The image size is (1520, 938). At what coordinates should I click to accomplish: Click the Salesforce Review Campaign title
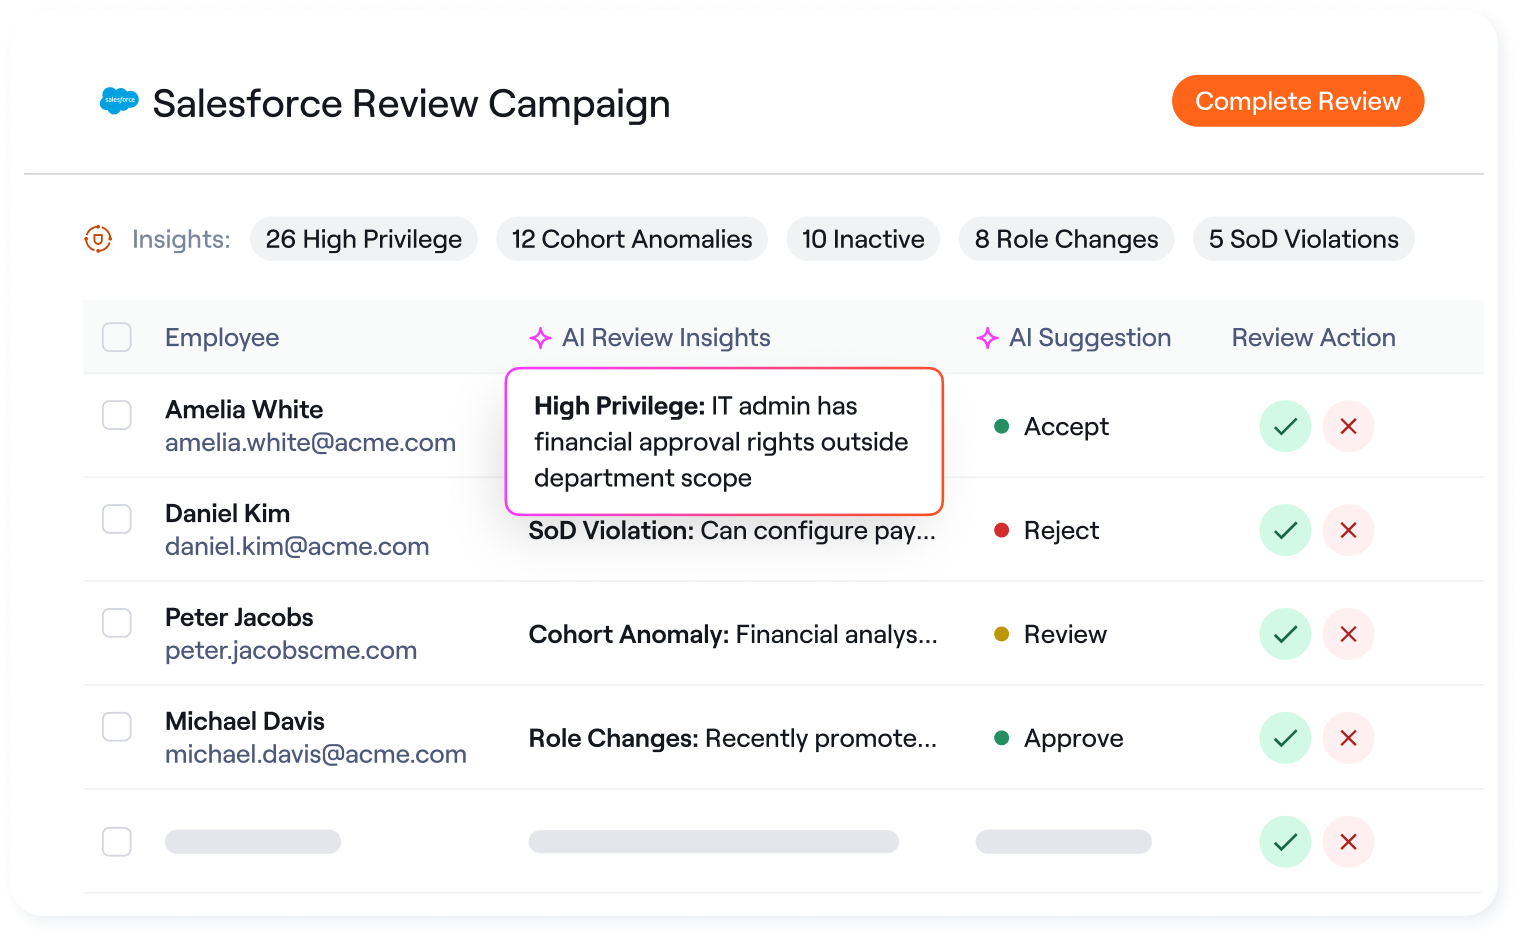pyautogui.click(x=411, y=104)
